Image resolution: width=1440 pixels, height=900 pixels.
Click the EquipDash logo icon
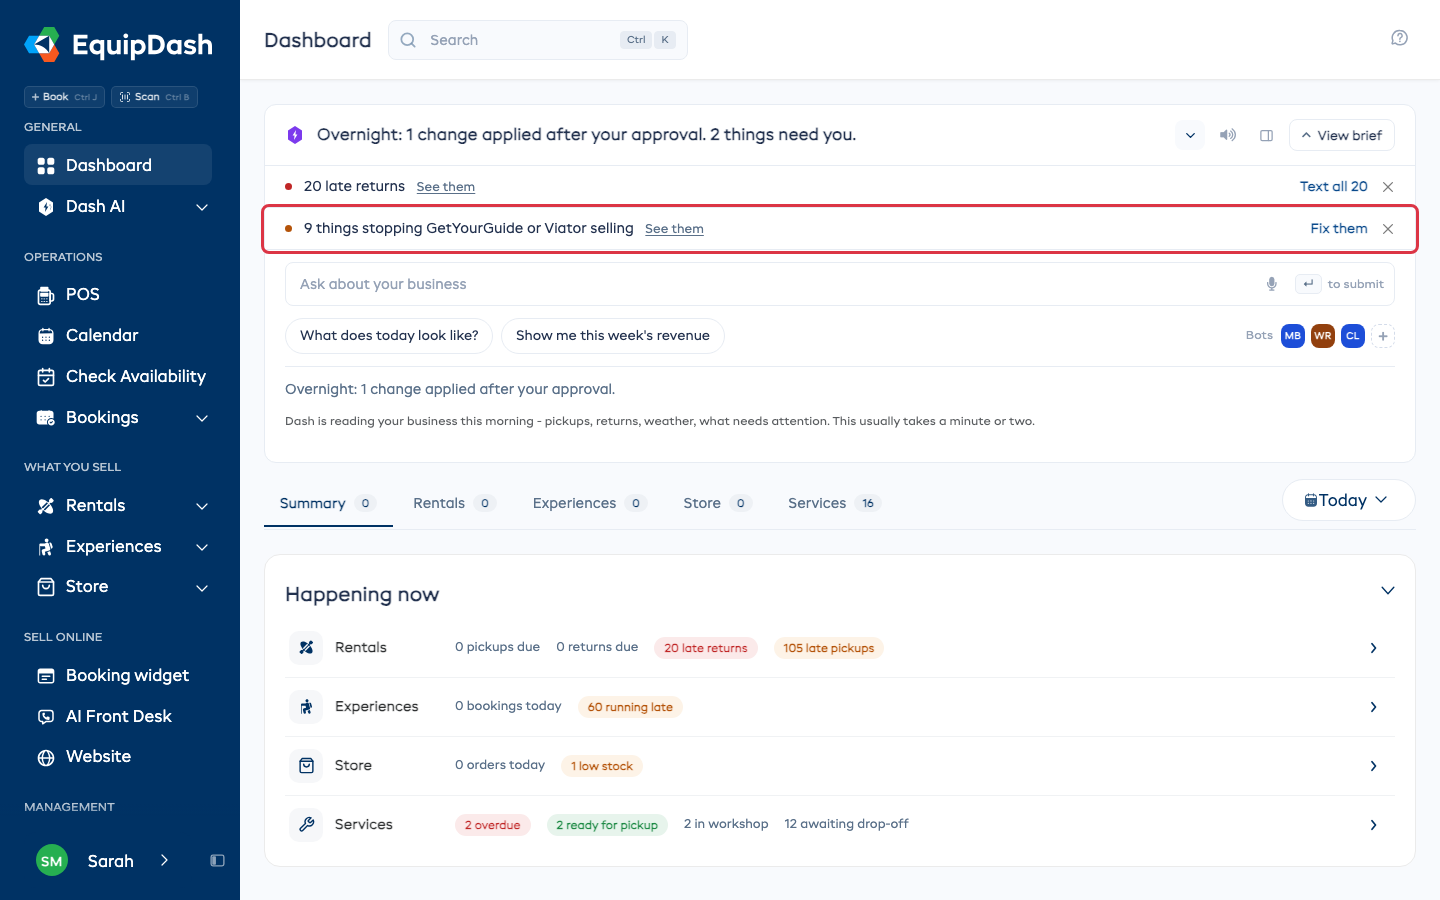[x=42, y=45]
